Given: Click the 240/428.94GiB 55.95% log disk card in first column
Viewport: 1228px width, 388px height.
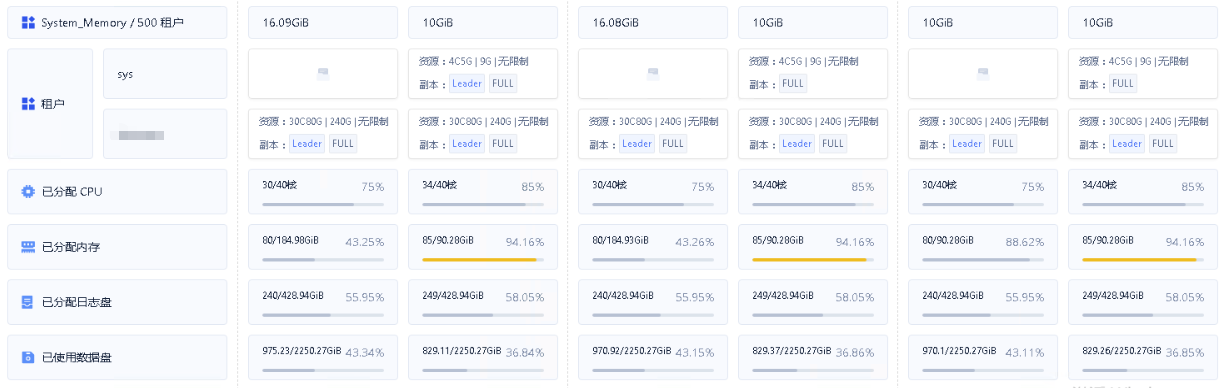Looking at the screenshot, I should point(323,302).
